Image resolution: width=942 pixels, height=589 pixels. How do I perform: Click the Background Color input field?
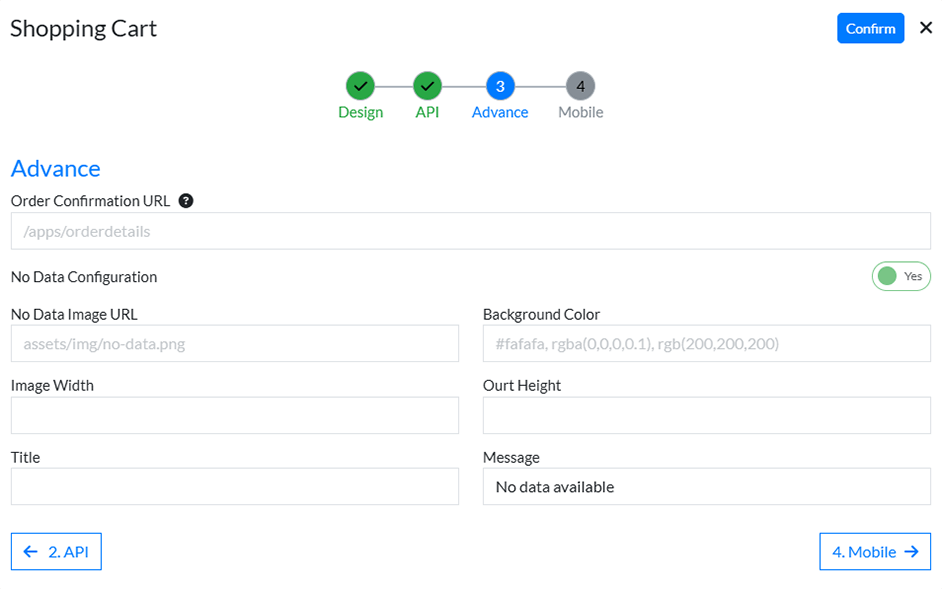pos(706,344)
